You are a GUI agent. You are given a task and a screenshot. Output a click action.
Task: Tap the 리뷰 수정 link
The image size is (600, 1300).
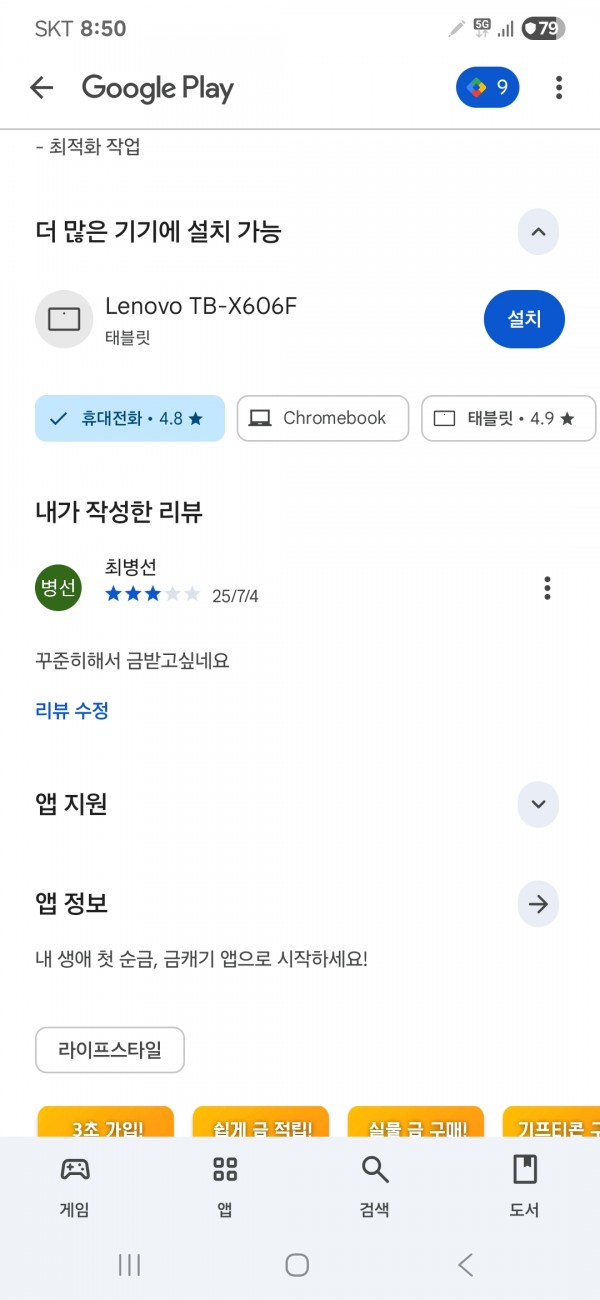[72, 711]
